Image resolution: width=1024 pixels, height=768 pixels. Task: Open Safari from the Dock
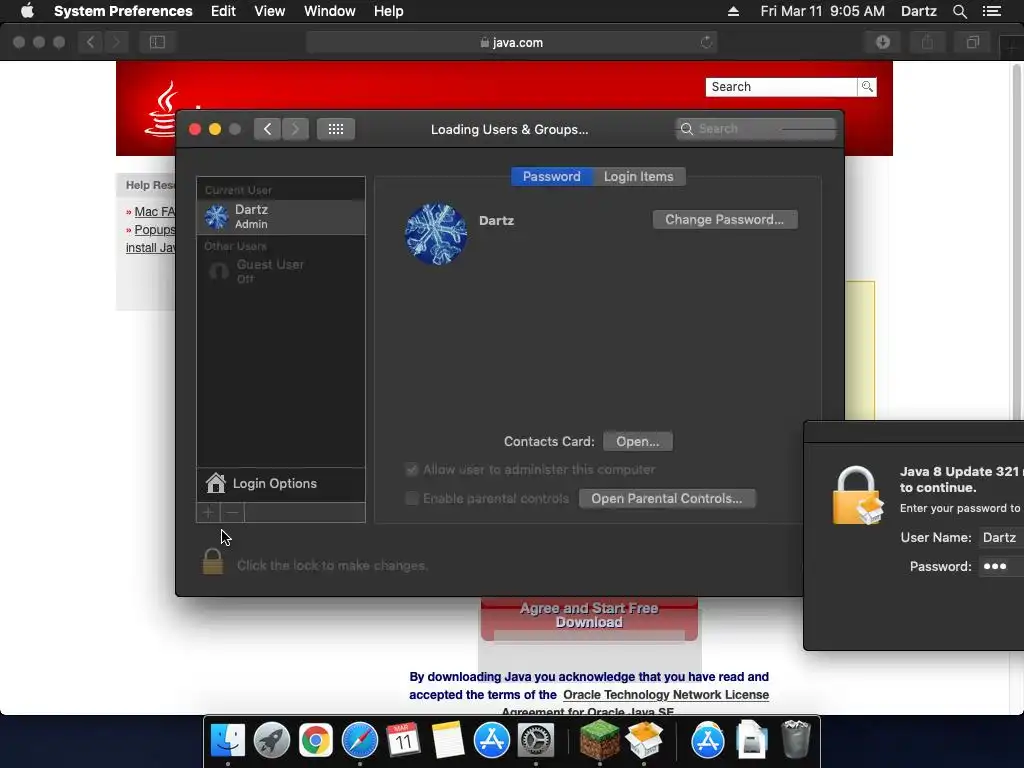pyautogui.click(x=360, y=741)
